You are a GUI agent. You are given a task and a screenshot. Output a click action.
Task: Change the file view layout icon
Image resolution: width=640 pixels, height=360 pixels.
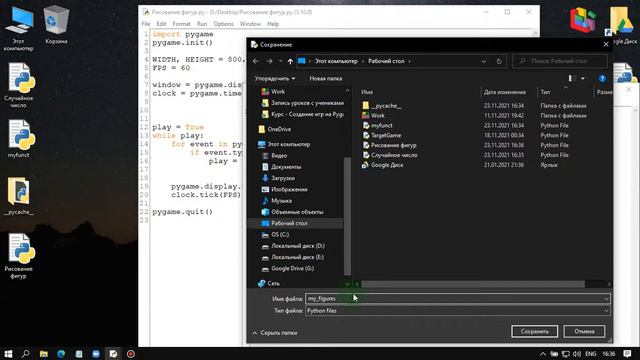point(572,78)
